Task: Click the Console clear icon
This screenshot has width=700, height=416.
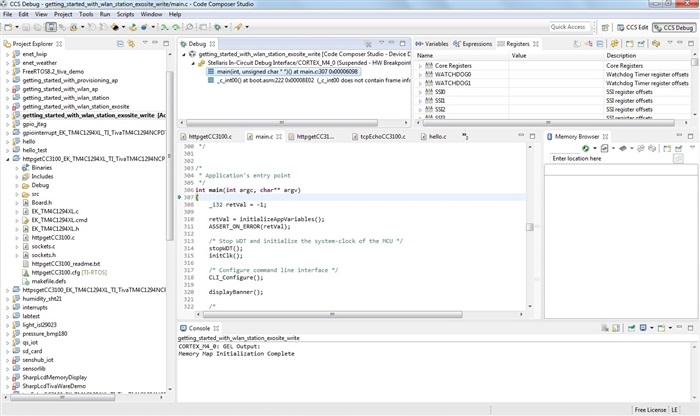Action: (x=604, y=328)
